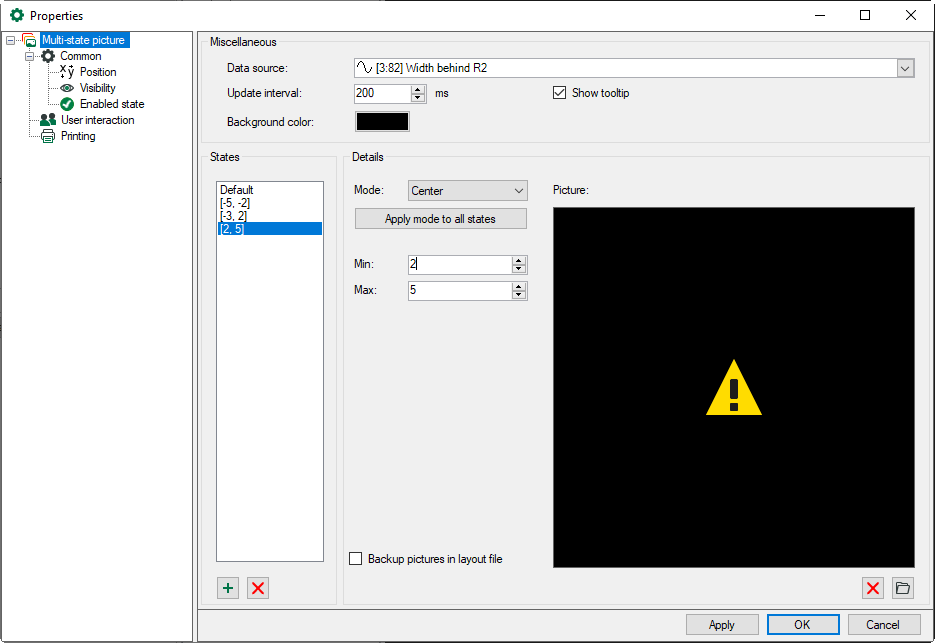Click Apply mode to all states button
This screenshot has height=643, width=935.
tap(441, 219)
